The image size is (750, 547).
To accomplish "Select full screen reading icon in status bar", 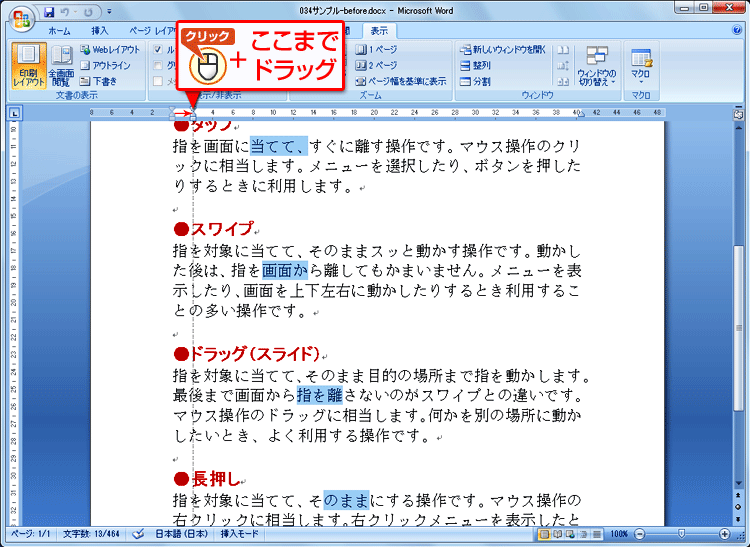I will tap(558, 534).
